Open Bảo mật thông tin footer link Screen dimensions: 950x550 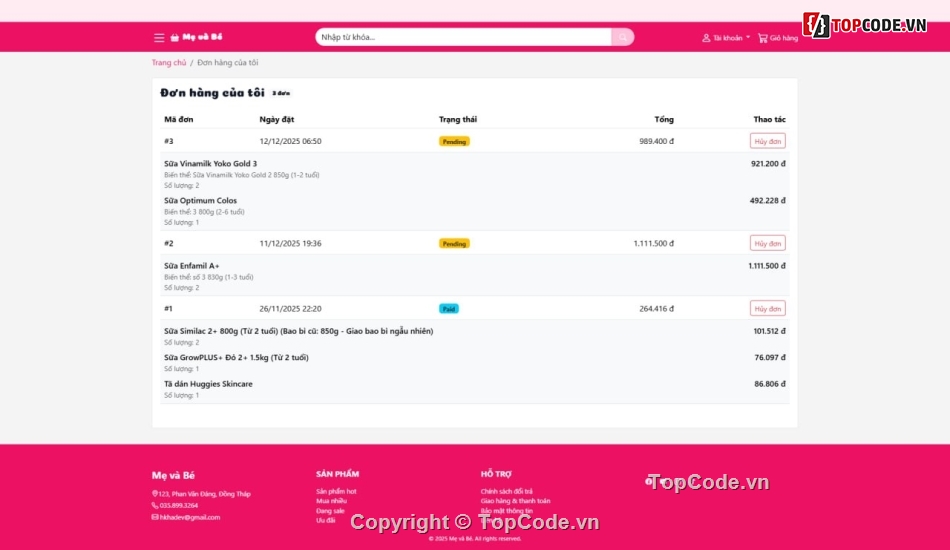click(507, 511)
